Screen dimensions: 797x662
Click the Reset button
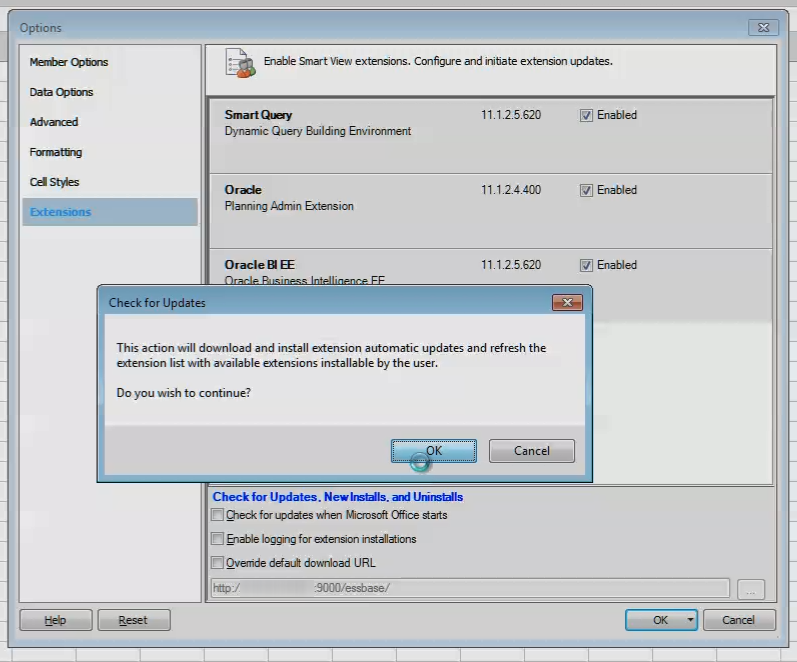pos(133,620)
